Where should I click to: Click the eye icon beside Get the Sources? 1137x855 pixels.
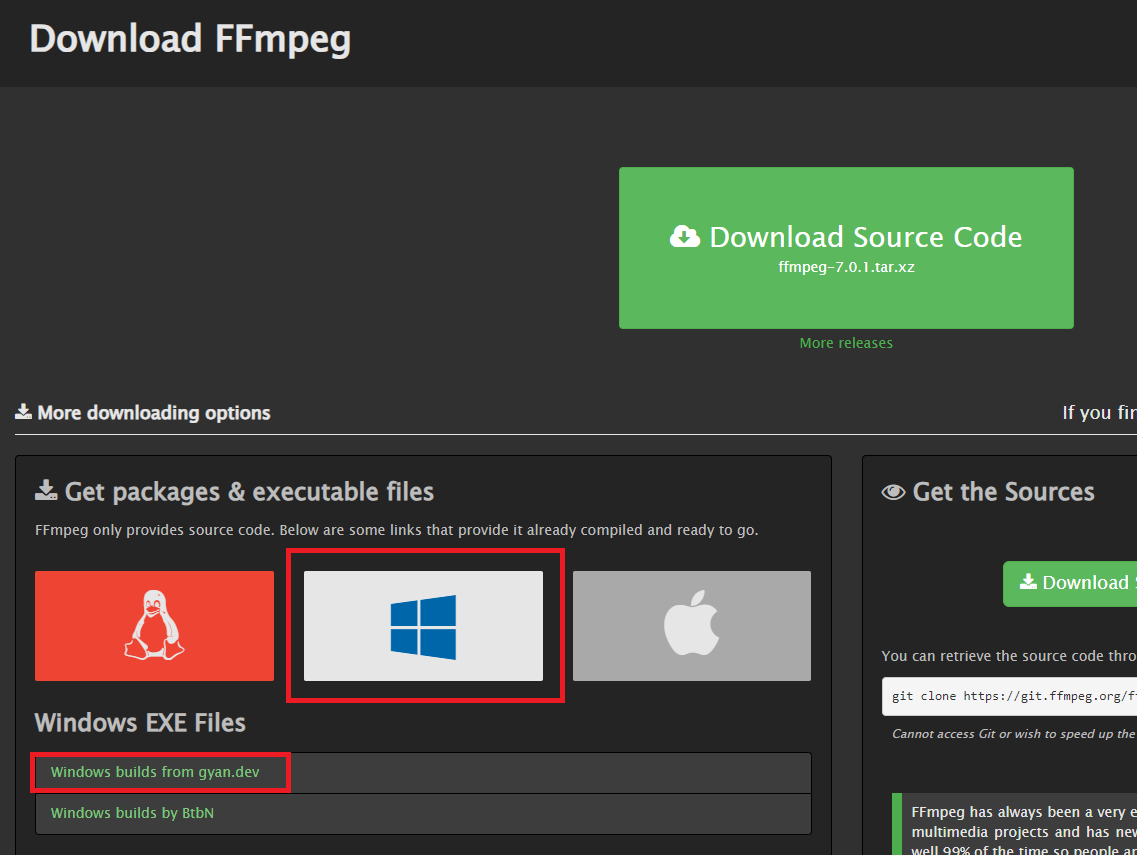pyautogui.click(x=893, y=492)
